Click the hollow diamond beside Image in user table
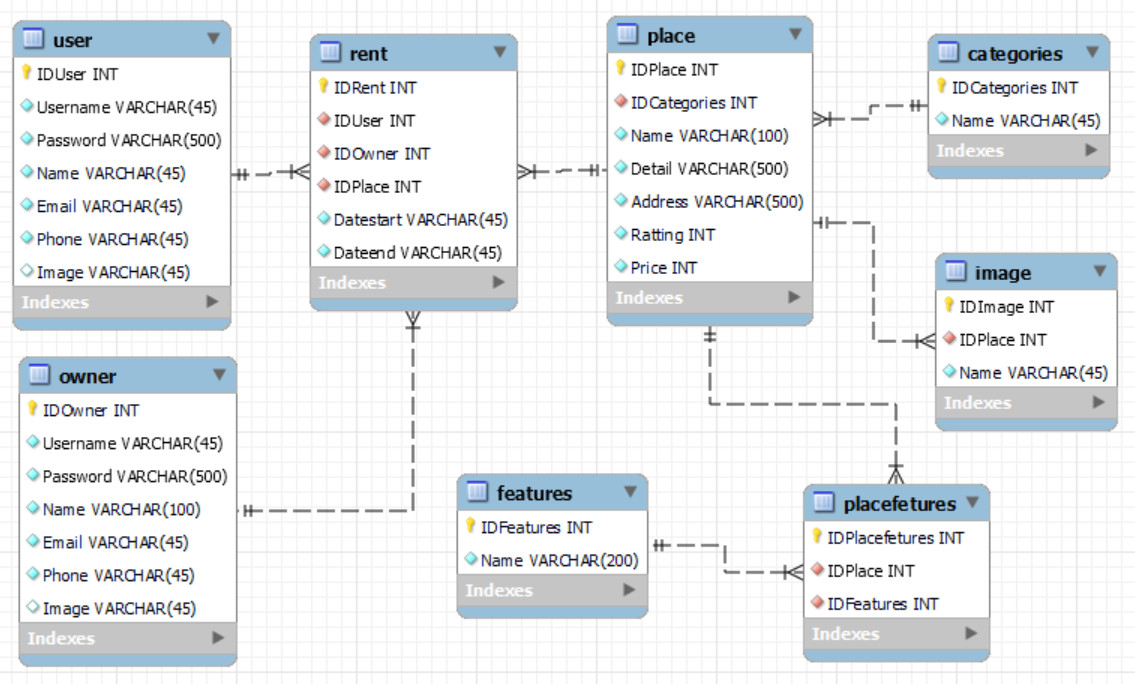The height and width of the screenshot is (684, 1135). pos(28,271)
